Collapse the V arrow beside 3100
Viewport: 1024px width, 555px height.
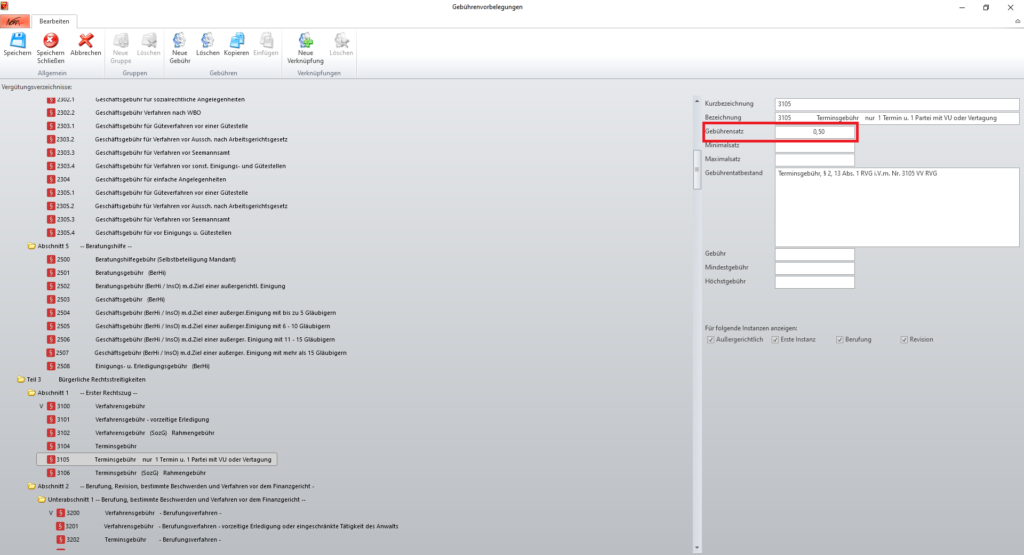coord(41,407)
